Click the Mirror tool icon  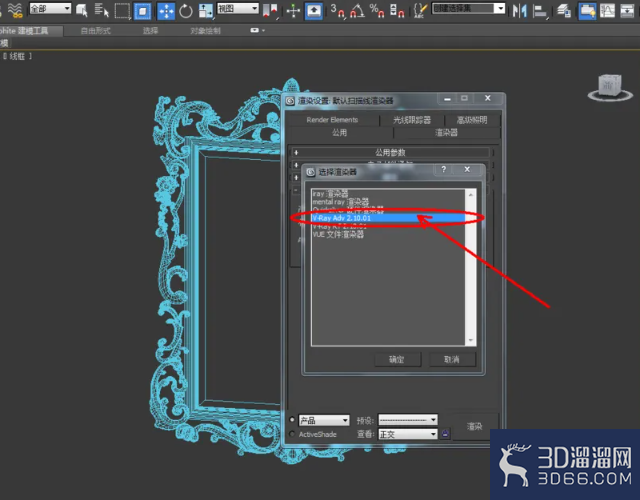(x=520, y=11)
